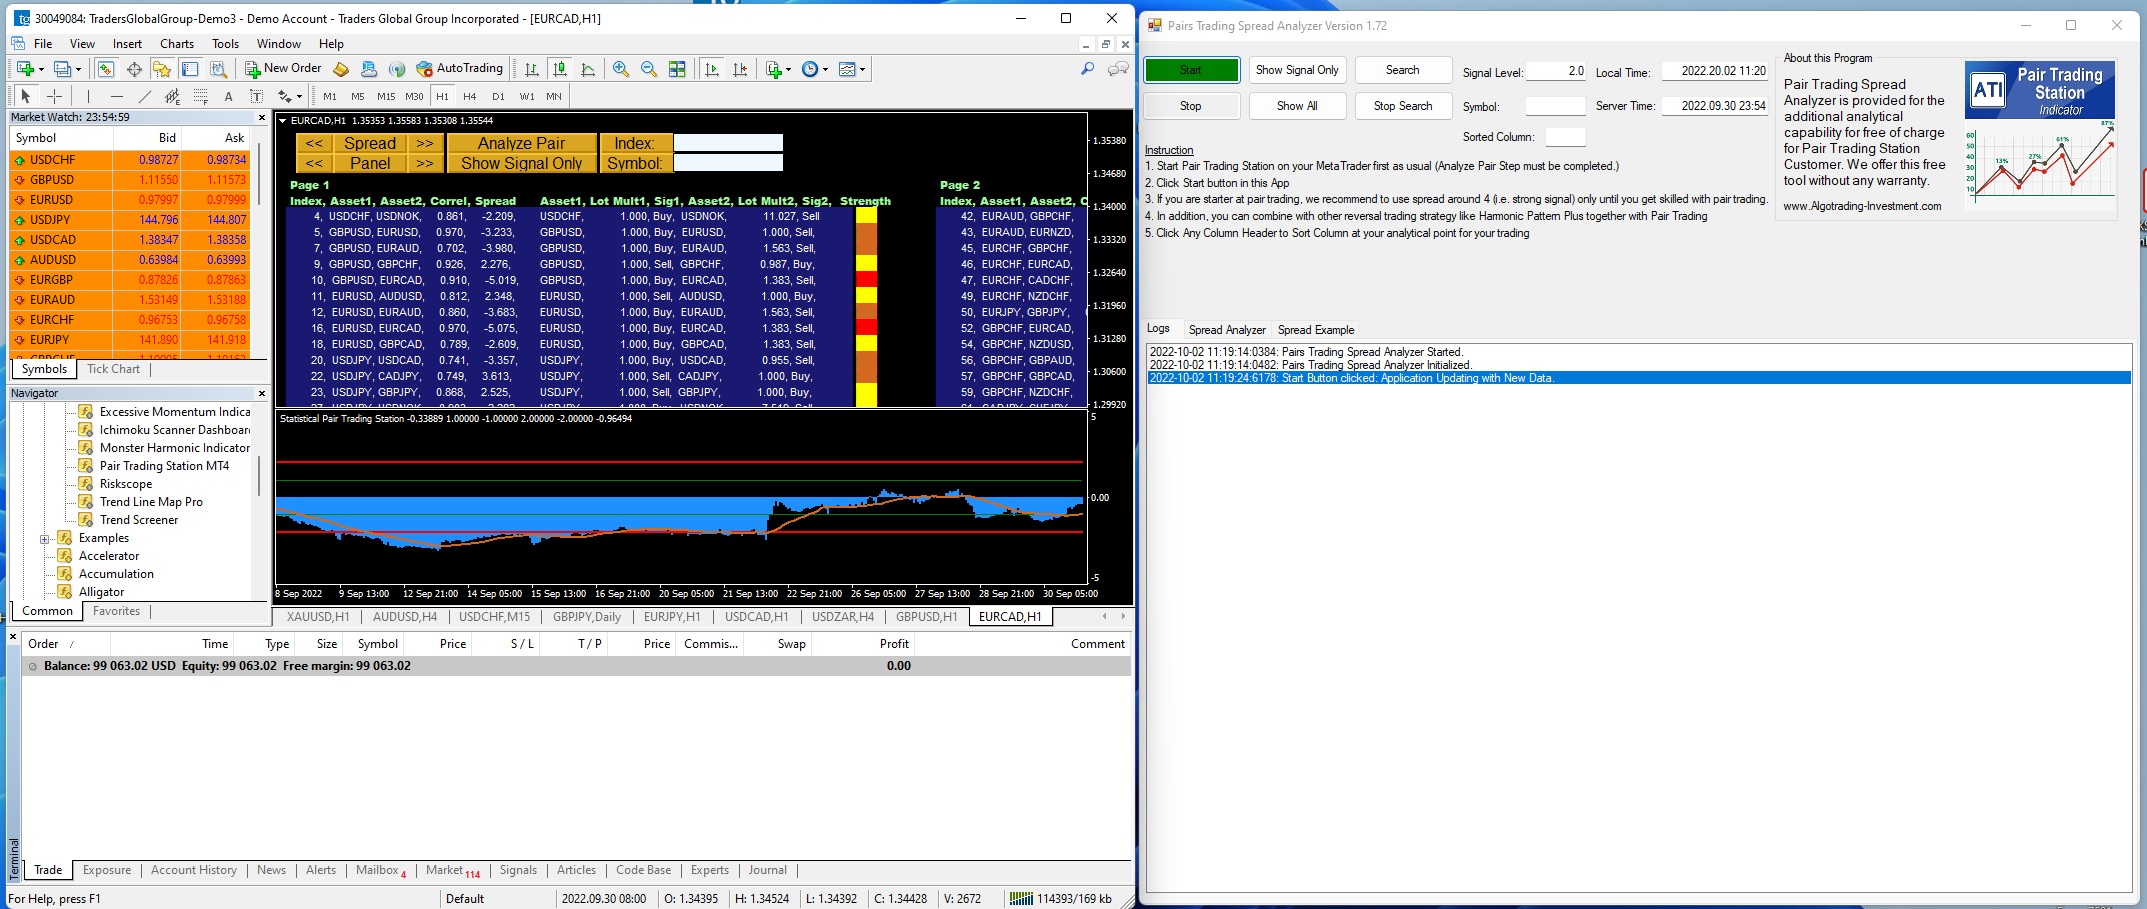2147x909 pixels.
Task: Open the www.Algotrading-Investment.com link
Action: click(1862, 206)
